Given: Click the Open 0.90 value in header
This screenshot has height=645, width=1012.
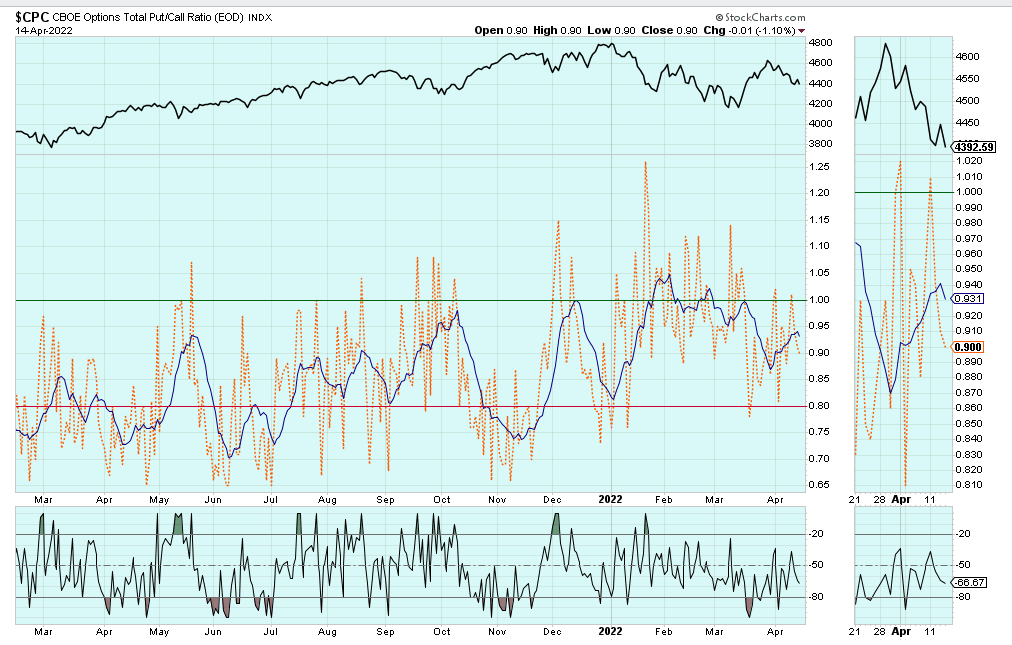Looking at the screenshot, I should click(x=501, y=30).
